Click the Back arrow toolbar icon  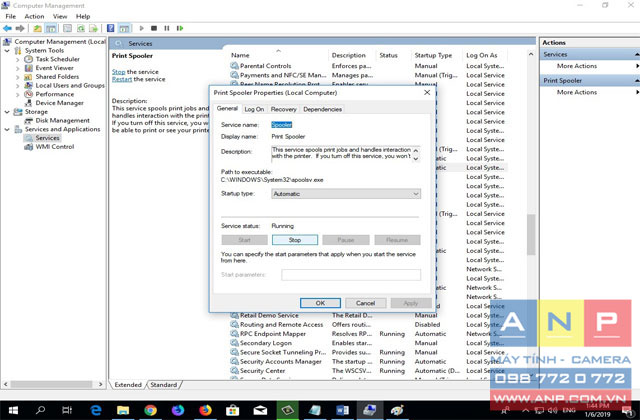pyautogui.click(x=7, y=28)
